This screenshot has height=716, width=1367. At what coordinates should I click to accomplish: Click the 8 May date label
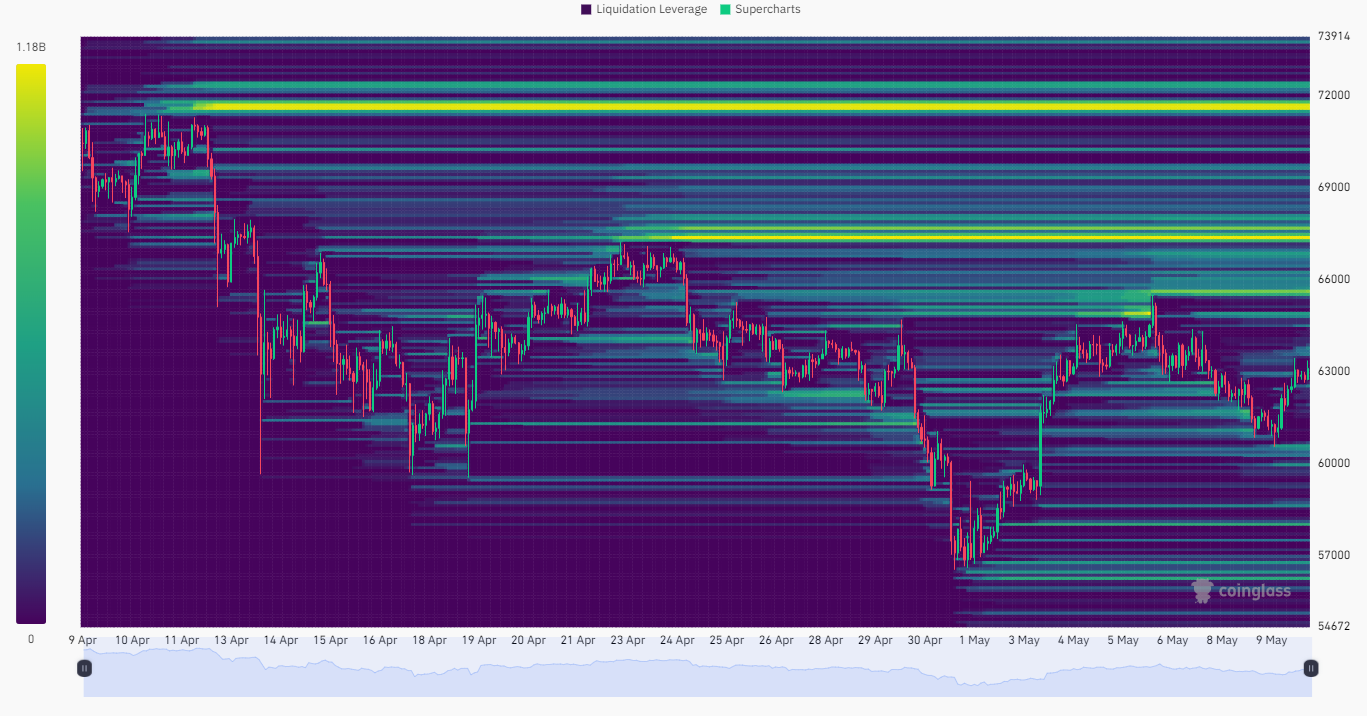click(1222, 640)
